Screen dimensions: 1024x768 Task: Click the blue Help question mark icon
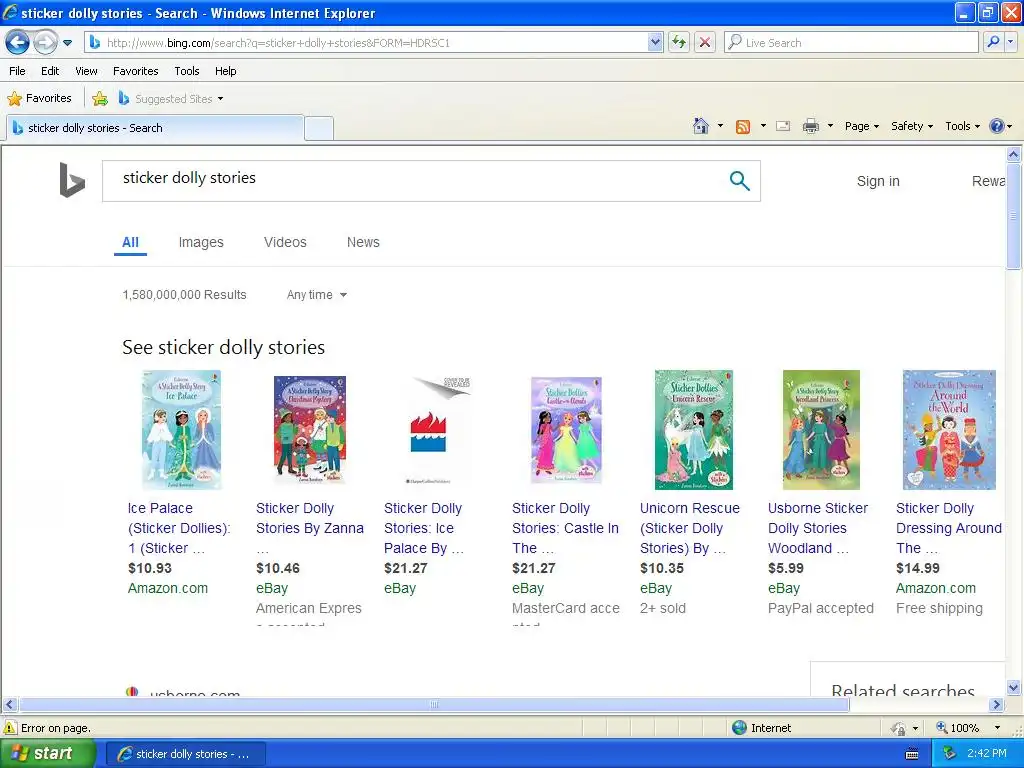997,126
